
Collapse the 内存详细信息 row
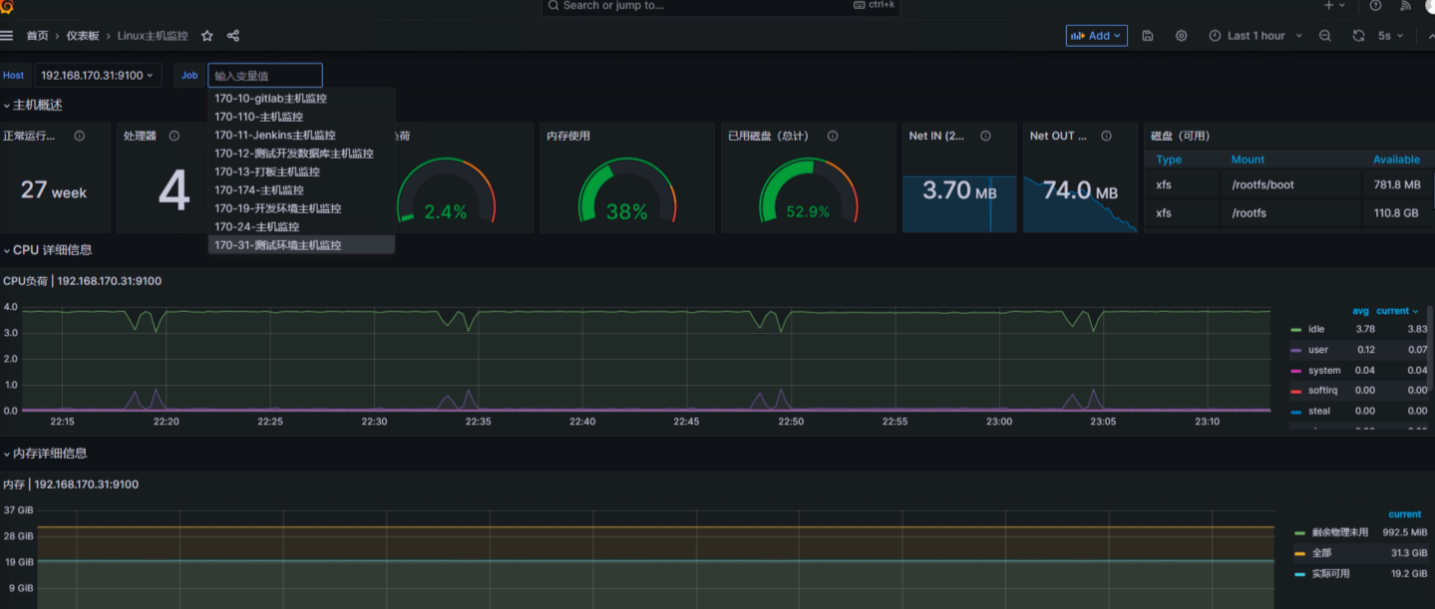[x=45, y=453]
